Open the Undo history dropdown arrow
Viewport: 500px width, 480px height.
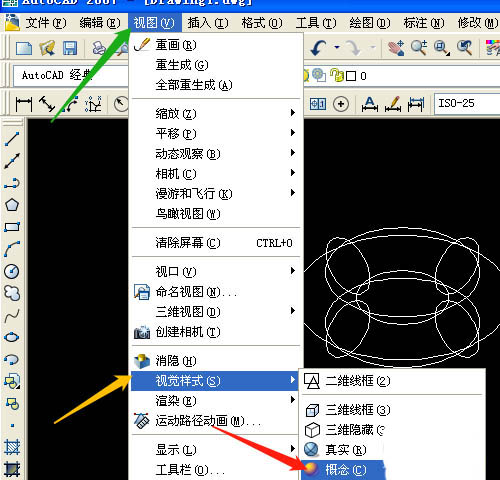[x=337, y=48]
